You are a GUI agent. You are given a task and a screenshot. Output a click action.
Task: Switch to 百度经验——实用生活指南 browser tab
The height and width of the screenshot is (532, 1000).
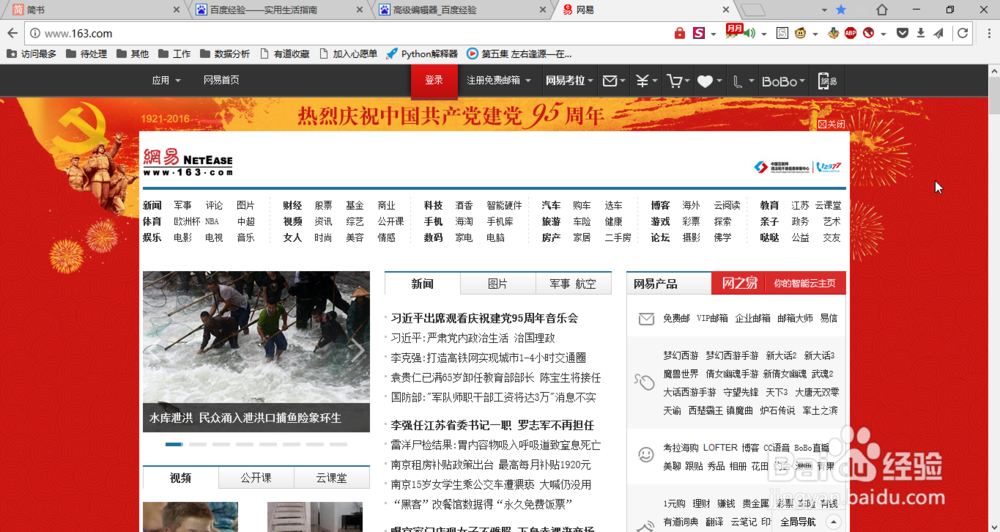click(x=278, y=10)
